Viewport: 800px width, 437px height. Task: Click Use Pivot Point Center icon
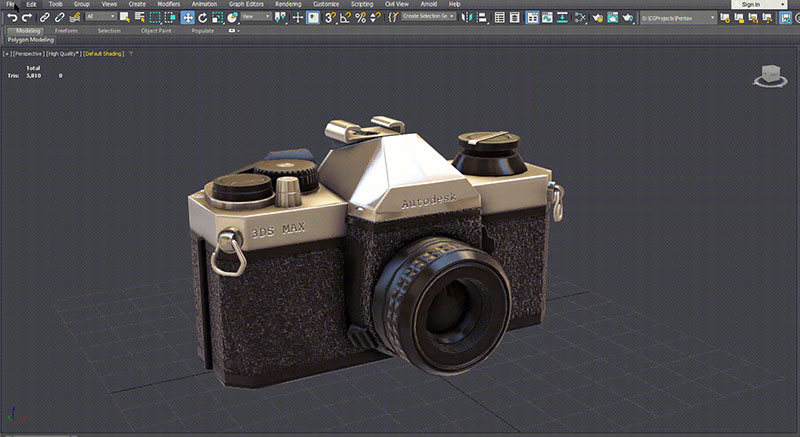[280, 18]
